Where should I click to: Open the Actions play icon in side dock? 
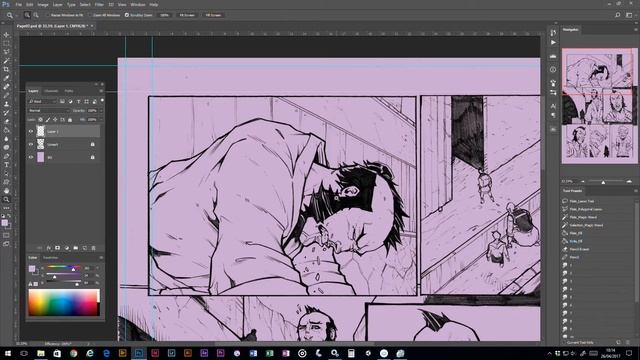pos(553,42)
